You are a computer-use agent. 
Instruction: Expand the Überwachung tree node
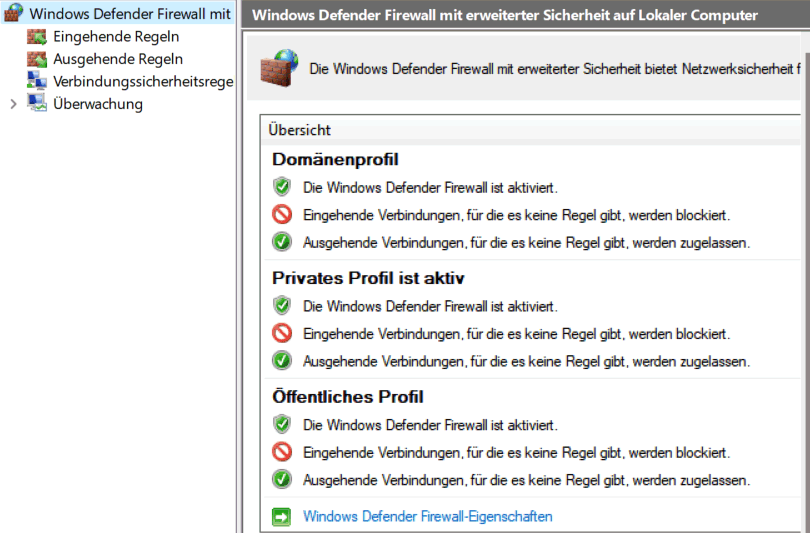tap(13, 104)
